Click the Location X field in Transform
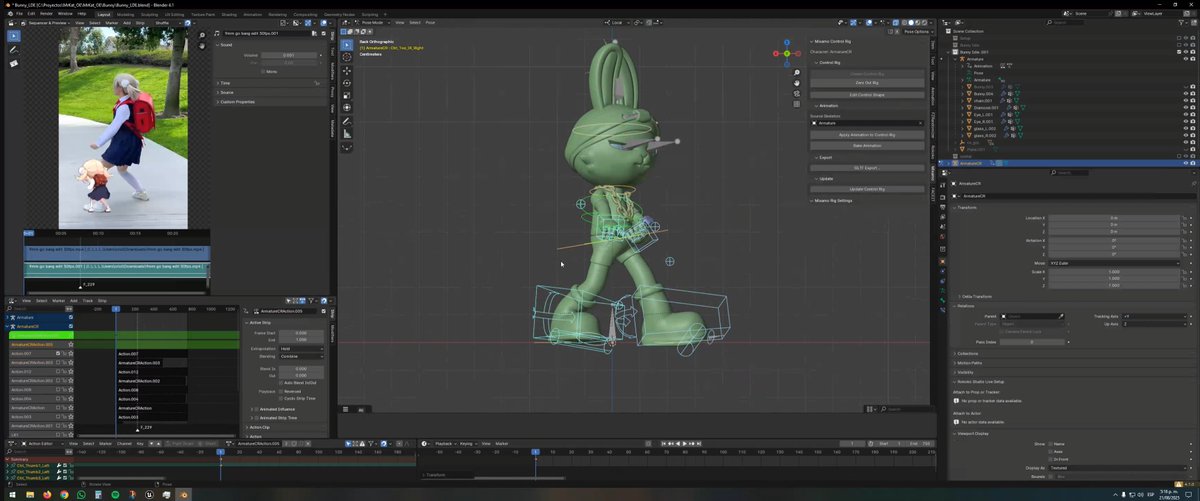The height and width of the screenshot is (501, 1200). click(1114, 217)
